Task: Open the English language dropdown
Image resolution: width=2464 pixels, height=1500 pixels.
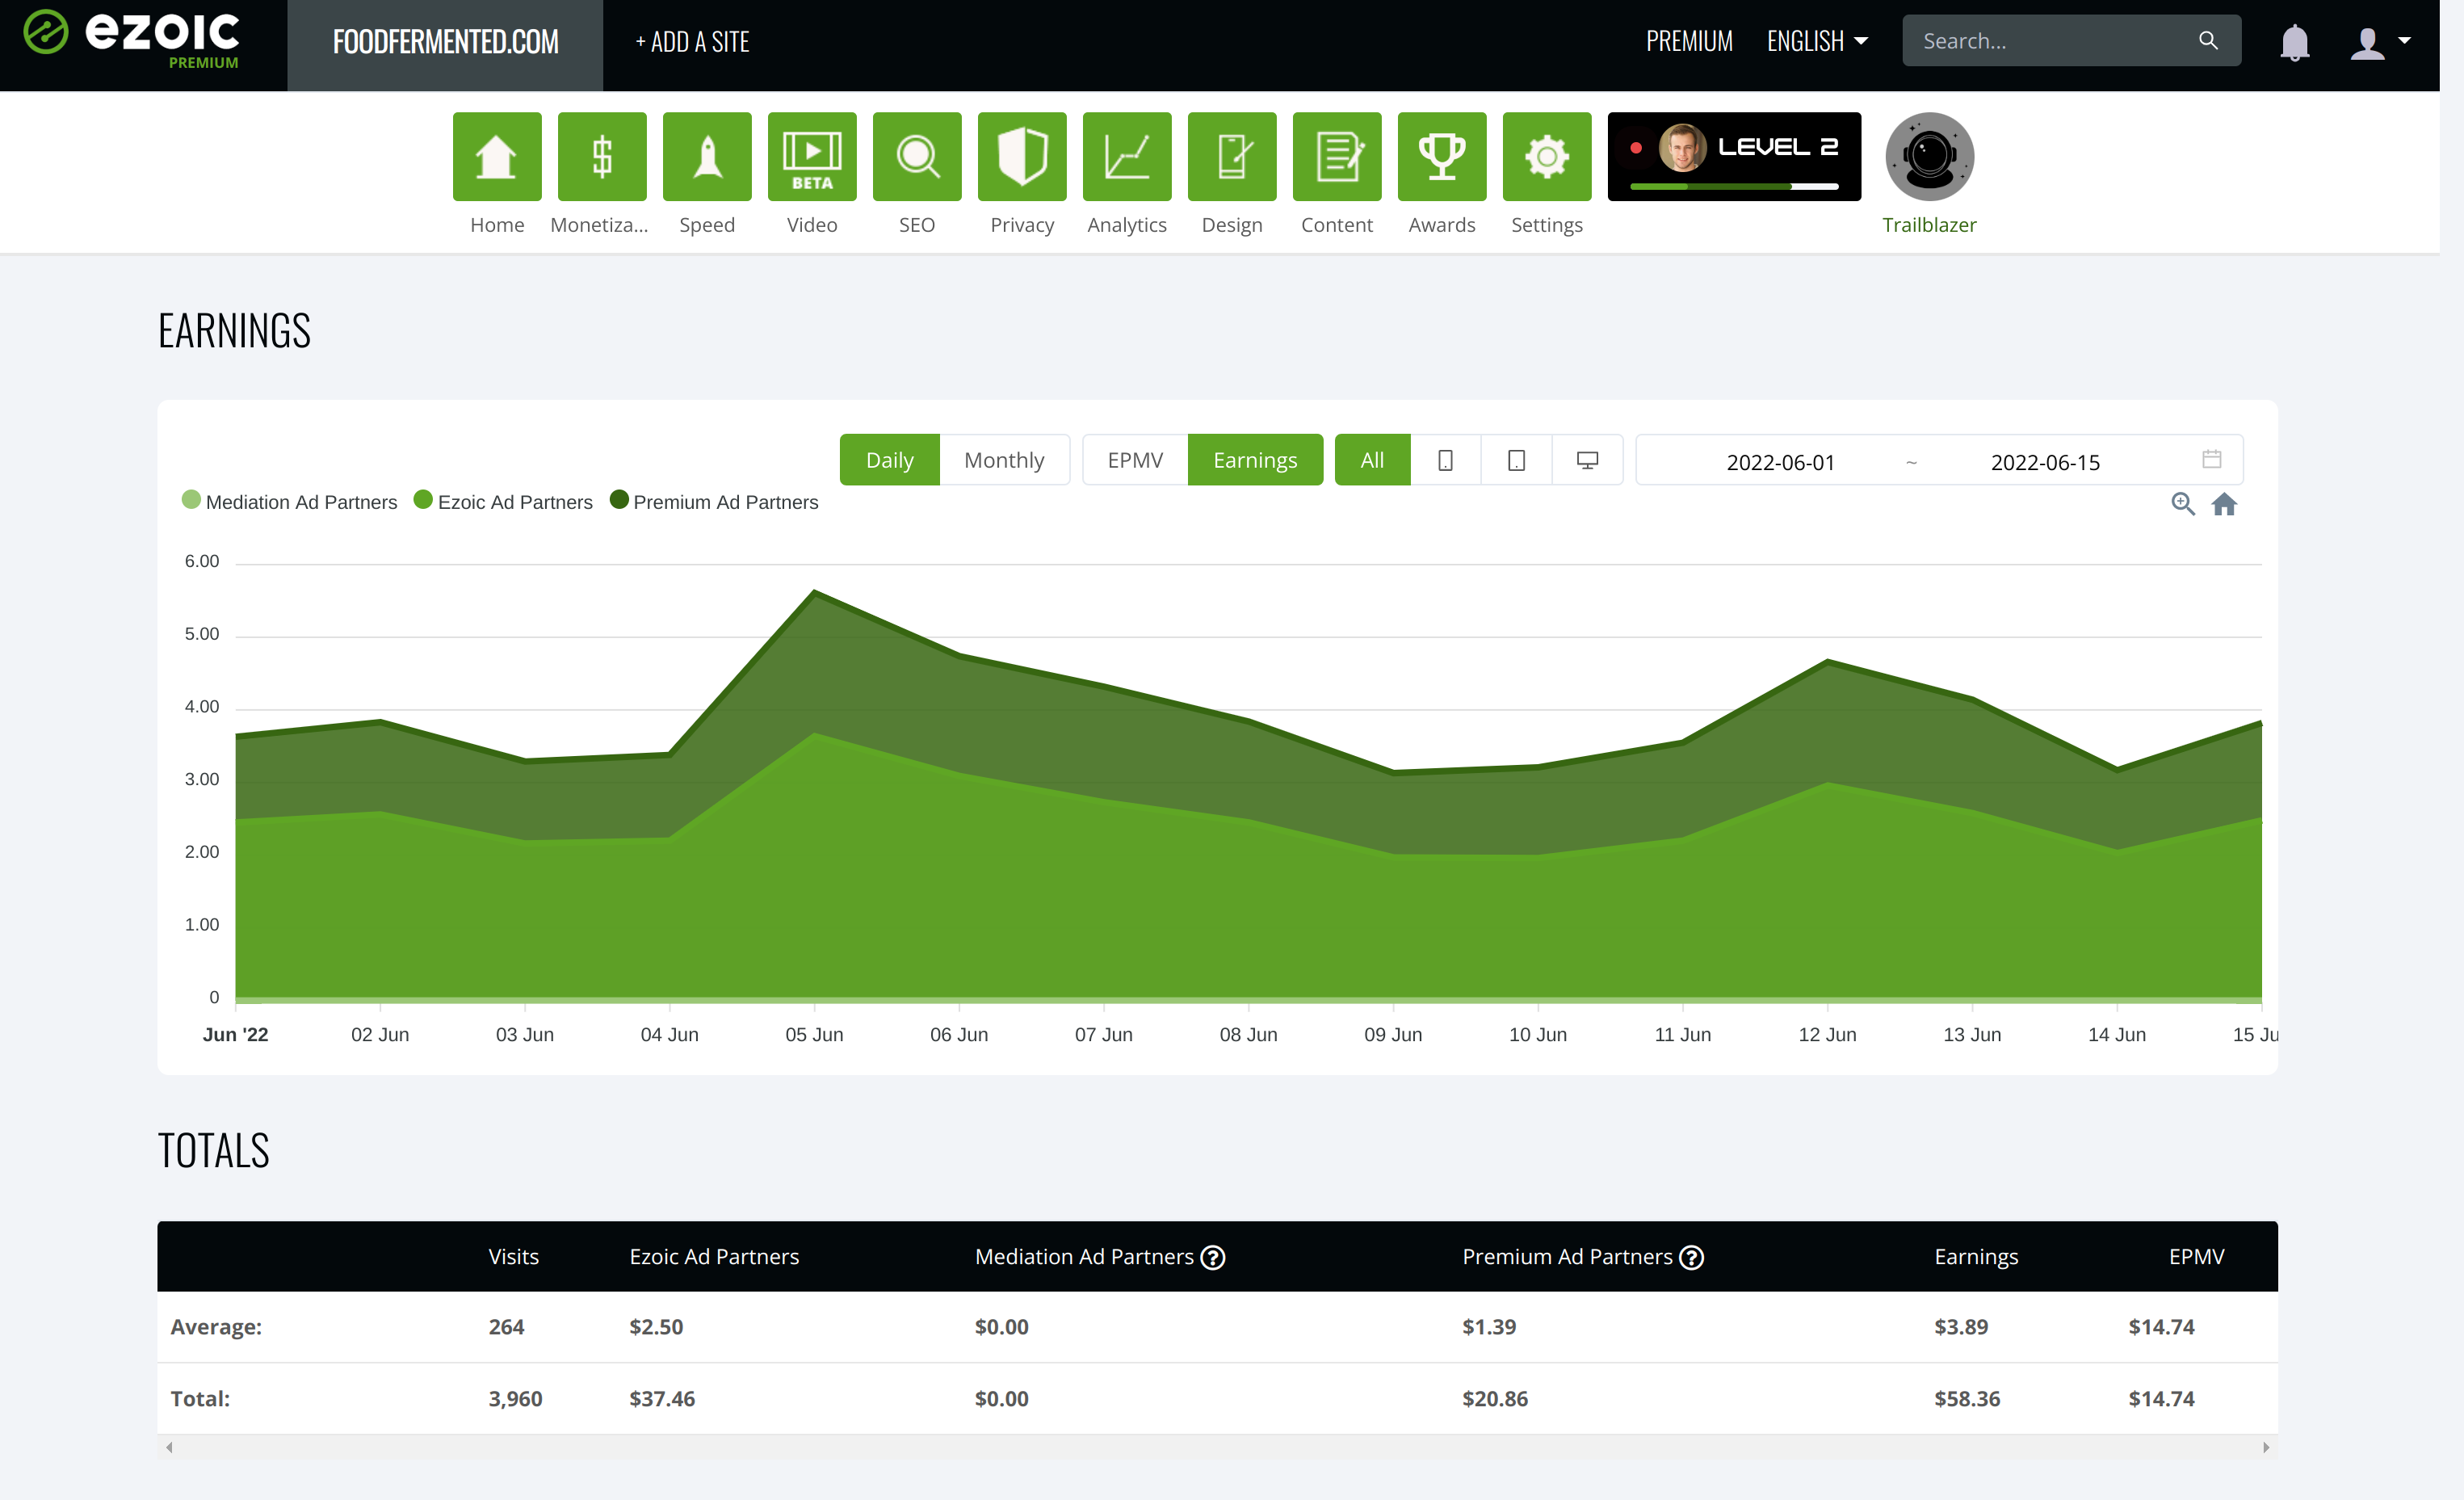Action: [x=1817, y=41]
